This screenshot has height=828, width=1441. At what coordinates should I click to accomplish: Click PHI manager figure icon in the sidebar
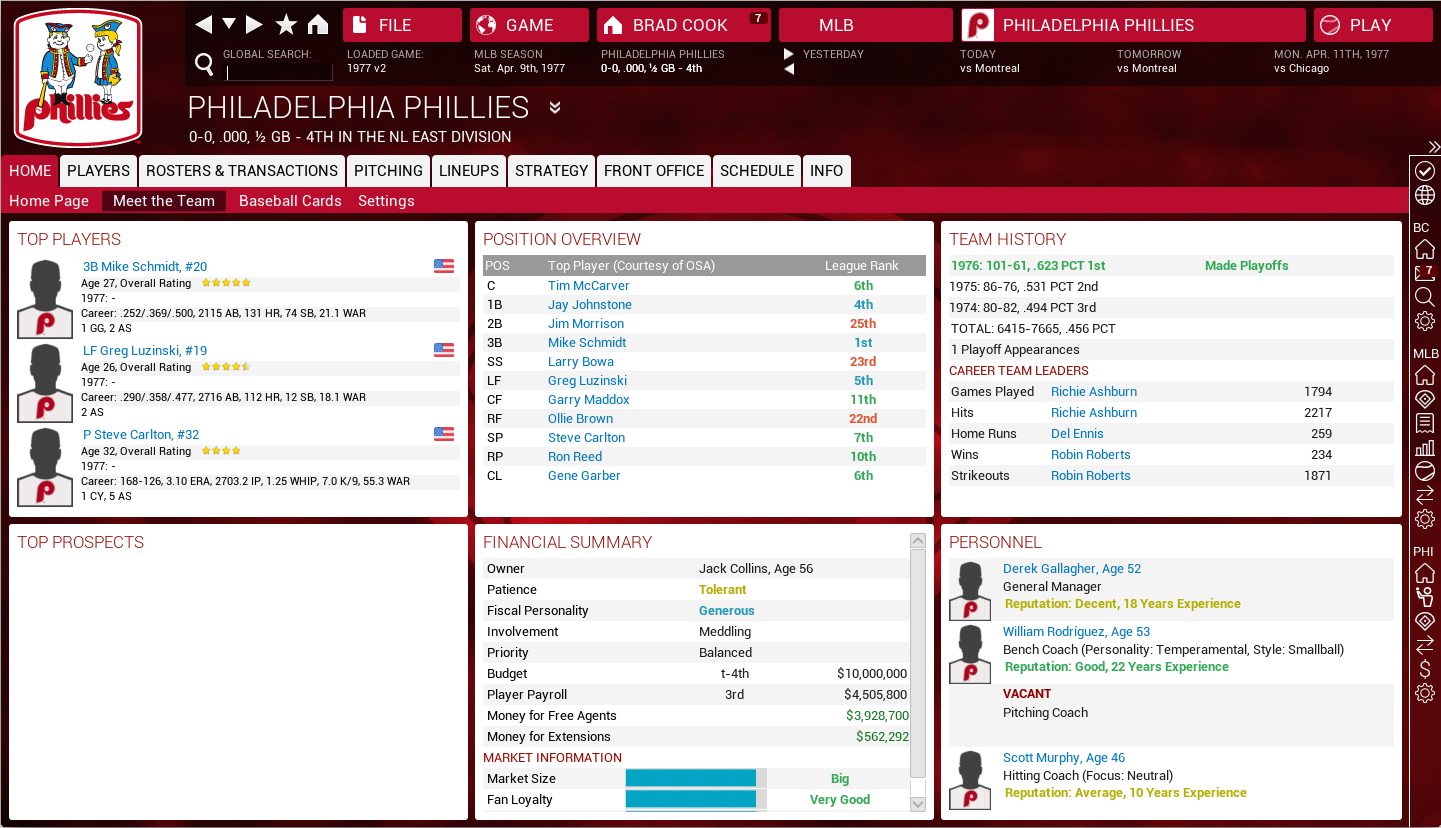tap(1425, 597)
